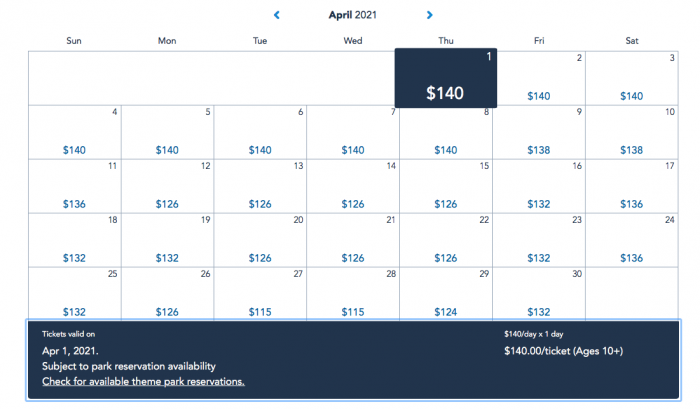This screenshot has width=700, height=409.
Task: Select April 16 at $132
Action: pyautogui.click(x=539, y=186)
